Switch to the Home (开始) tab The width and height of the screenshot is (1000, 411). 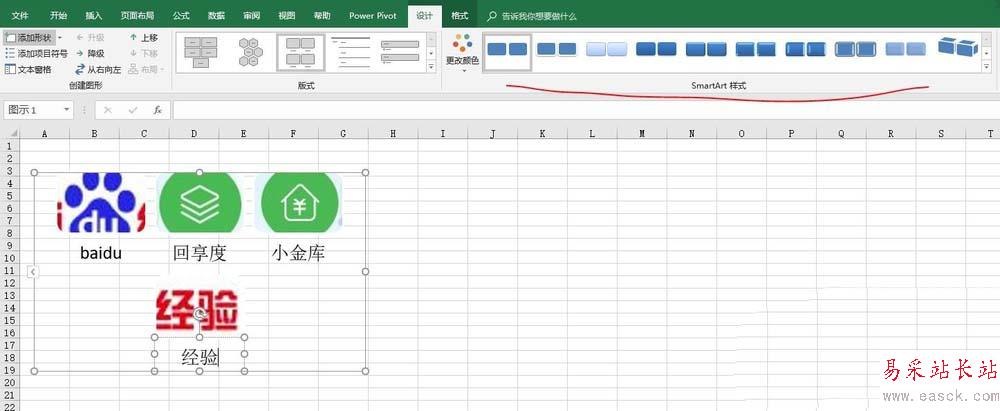tap(58, 16)
